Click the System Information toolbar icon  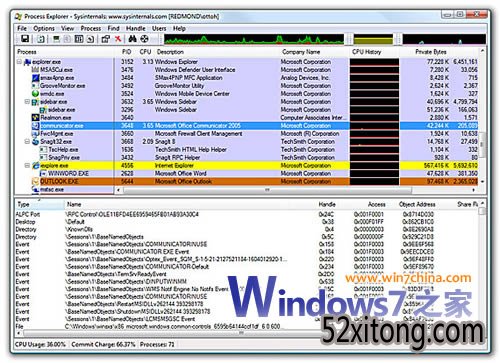pos(56,39)
